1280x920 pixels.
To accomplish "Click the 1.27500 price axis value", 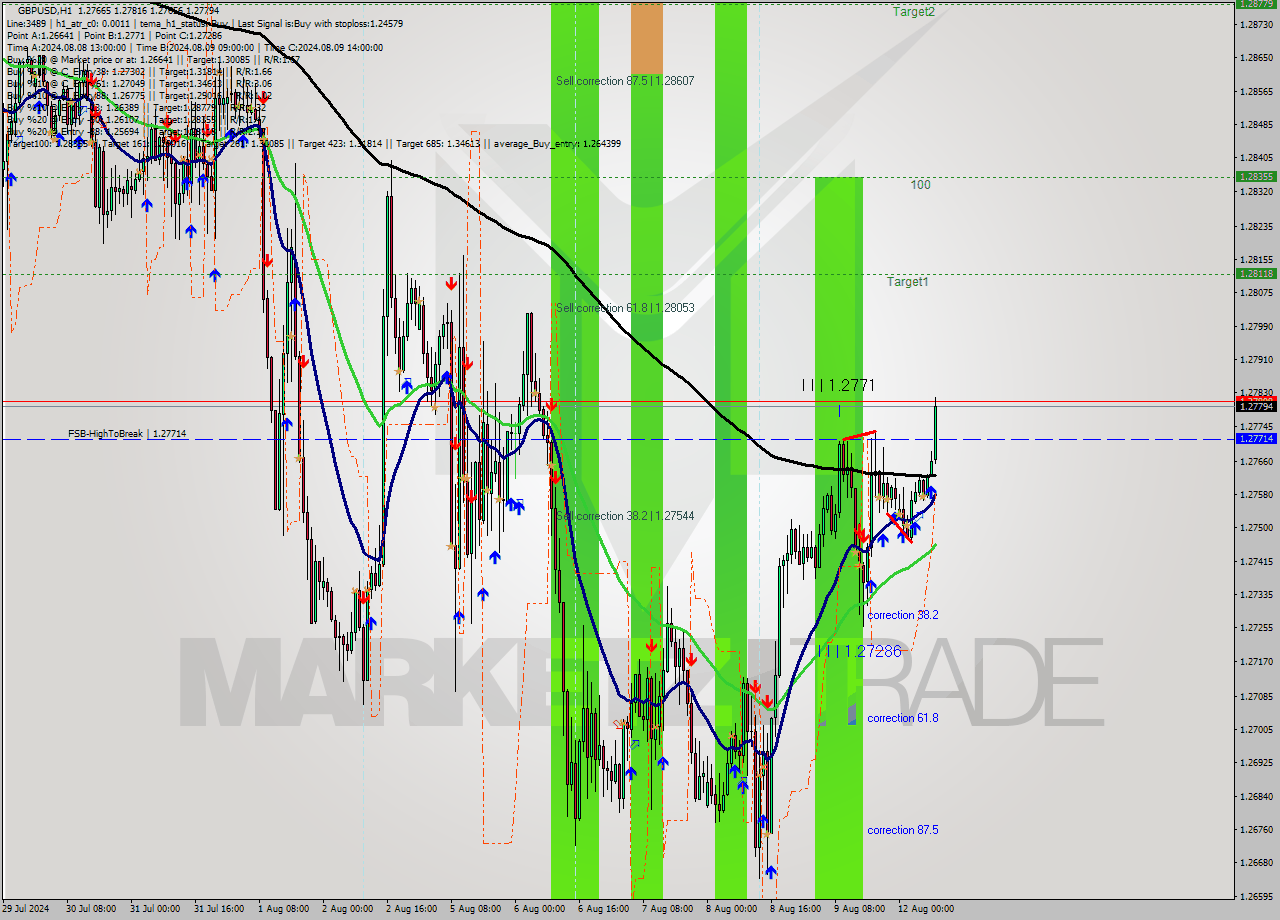I will point(1255,528).
